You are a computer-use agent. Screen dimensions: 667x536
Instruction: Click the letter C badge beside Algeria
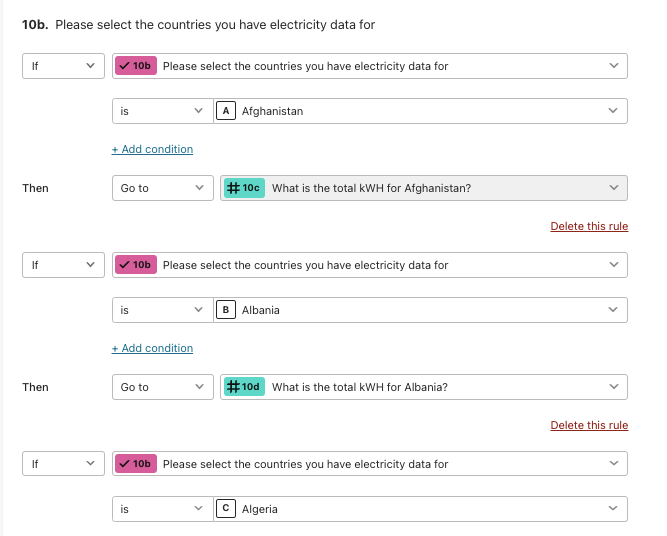[x=226, y=509]
